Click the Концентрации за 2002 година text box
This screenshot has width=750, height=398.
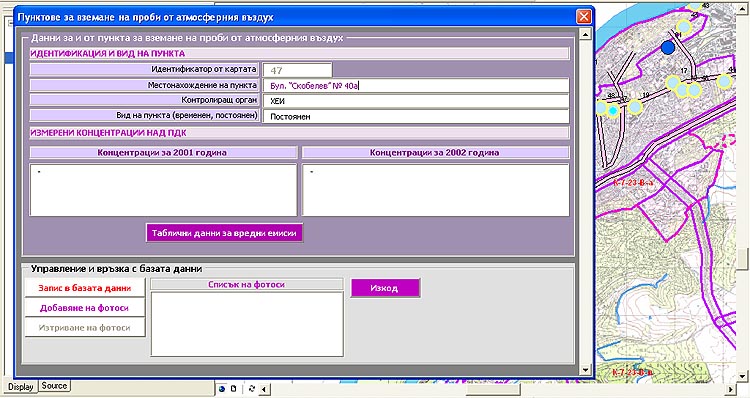point(436,190)
